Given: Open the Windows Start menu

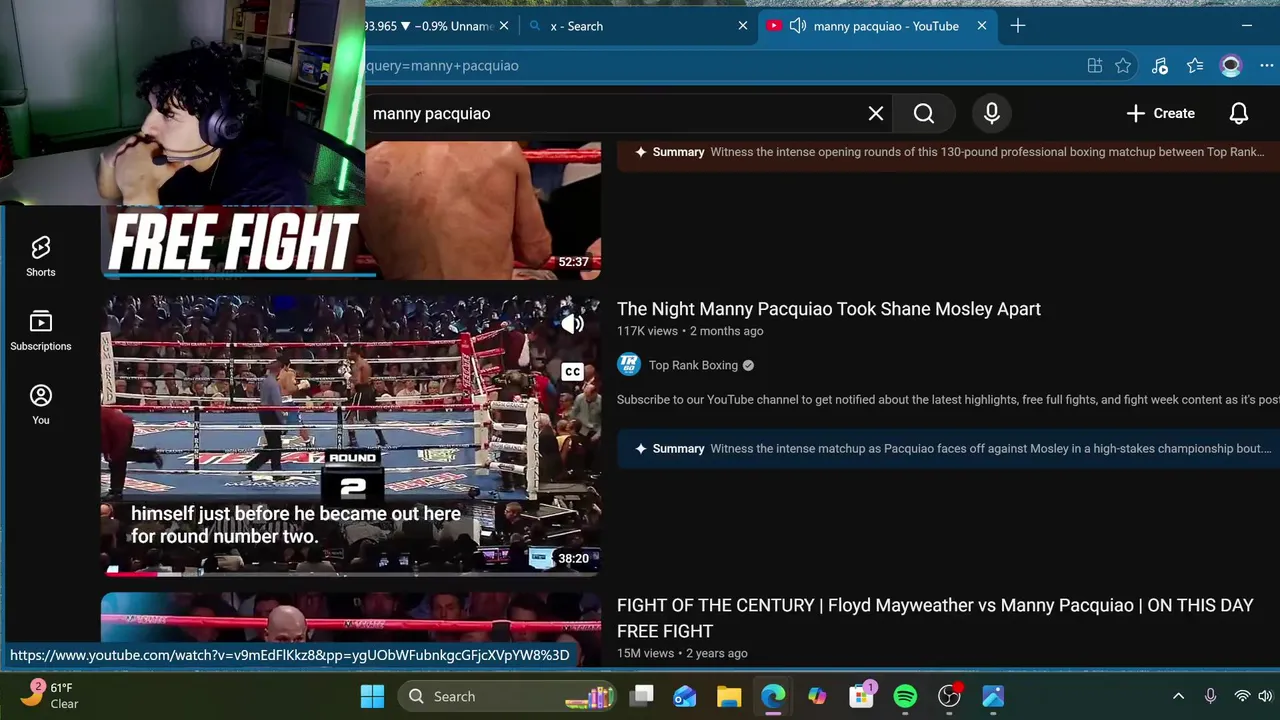Looking at the screenshot, I should point(372,696).
